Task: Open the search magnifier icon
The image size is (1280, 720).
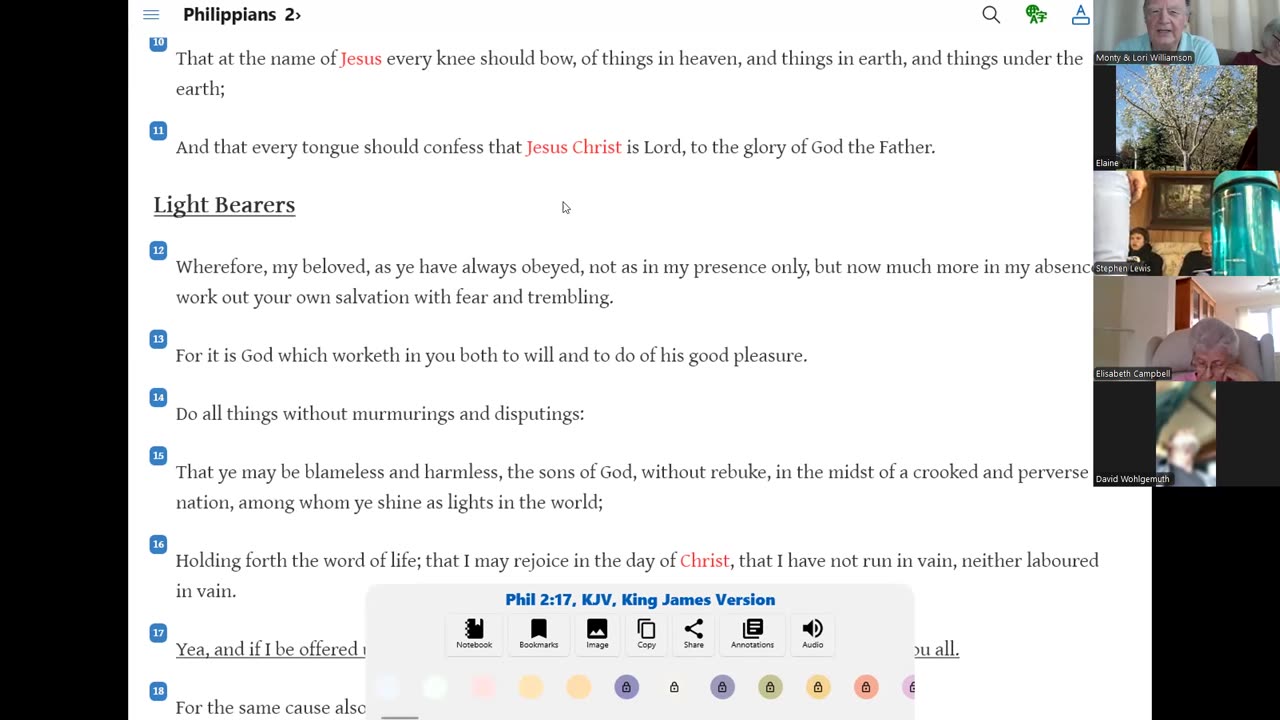Action: click(x=991, y=15)
